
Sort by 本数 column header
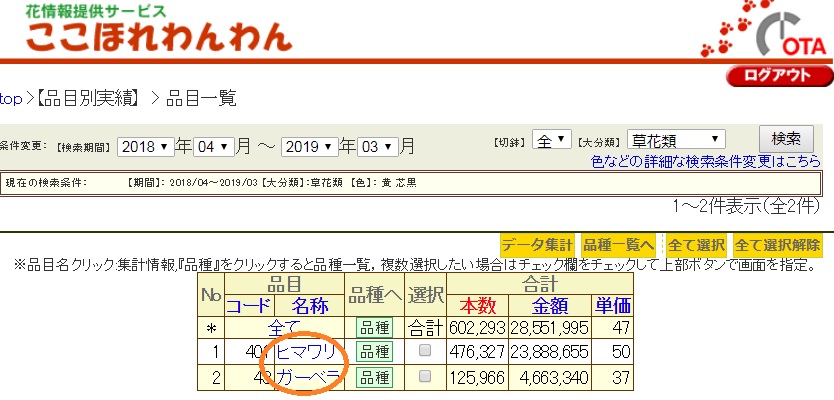478,306
